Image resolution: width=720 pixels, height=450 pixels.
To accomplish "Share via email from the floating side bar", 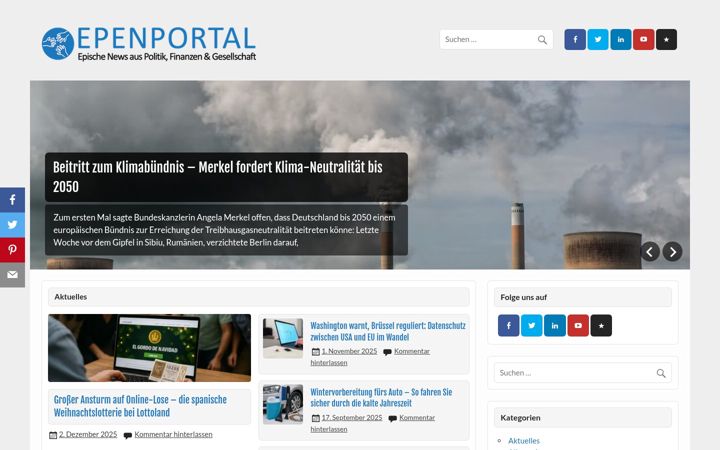I will 12,275.
